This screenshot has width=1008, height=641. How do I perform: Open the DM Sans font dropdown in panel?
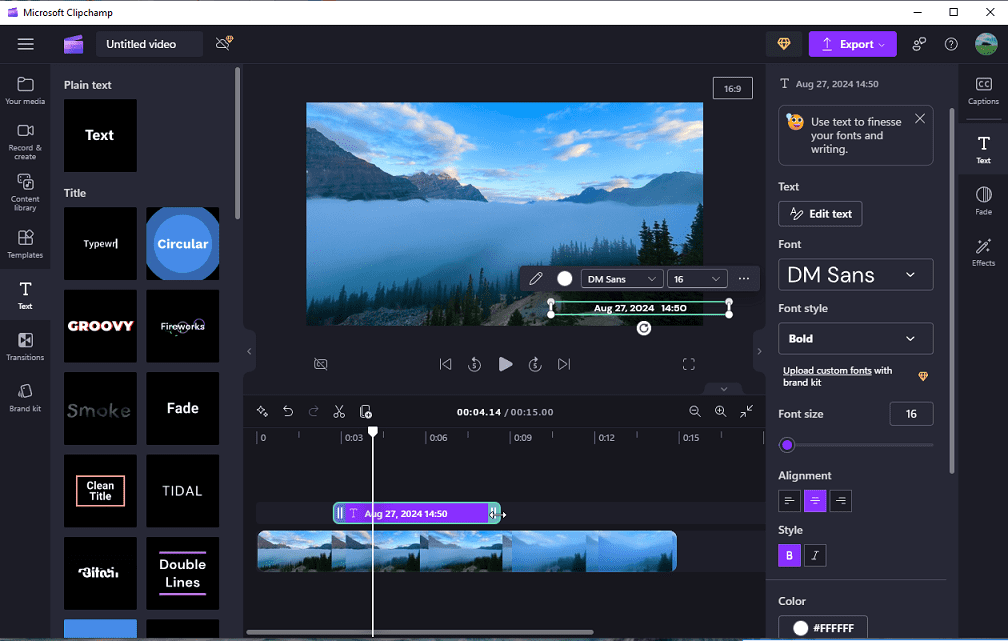(x=856, y=275)
